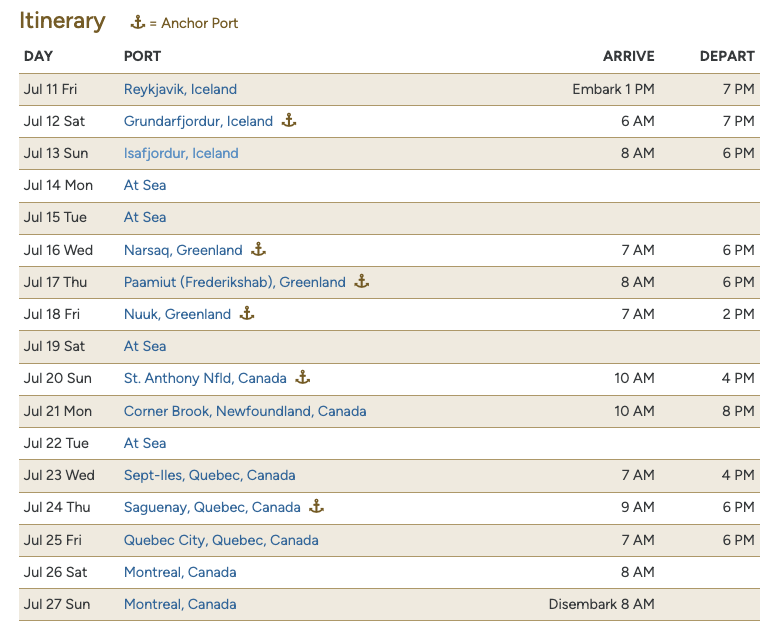Open the Sept-Iles, Quebec, Canada link
Image resolution: width=782 pixels, height=640 pixels.
[209, 475]
